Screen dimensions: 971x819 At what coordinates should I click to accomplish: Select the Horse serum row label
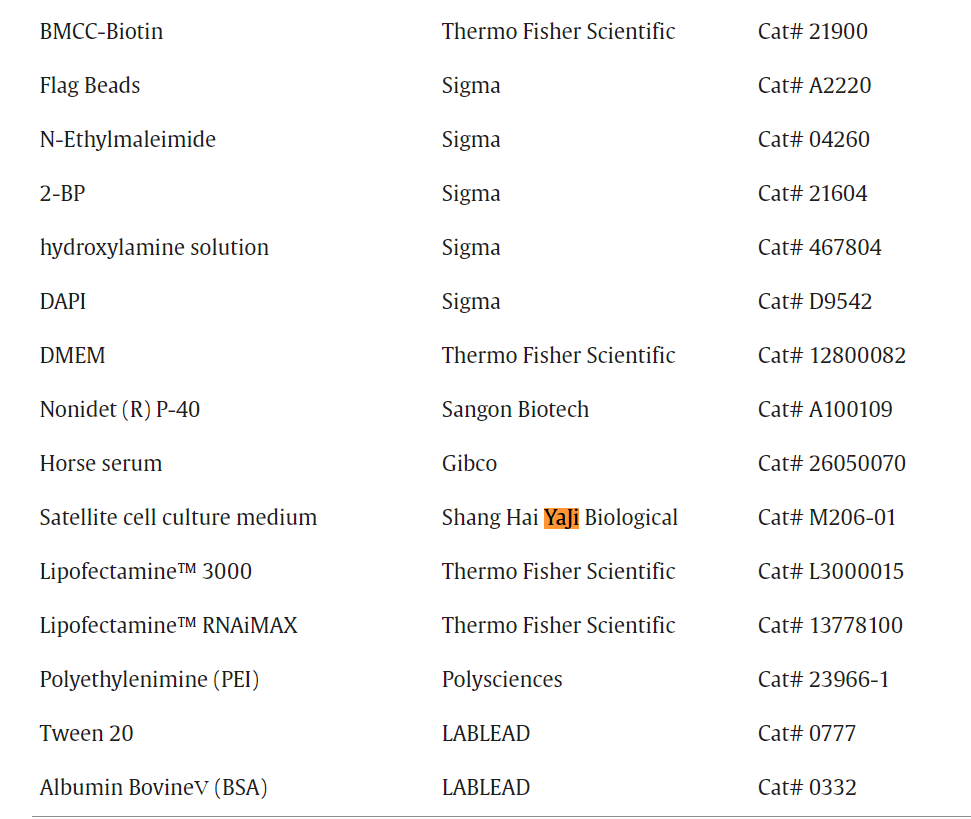tap(101, 464)
